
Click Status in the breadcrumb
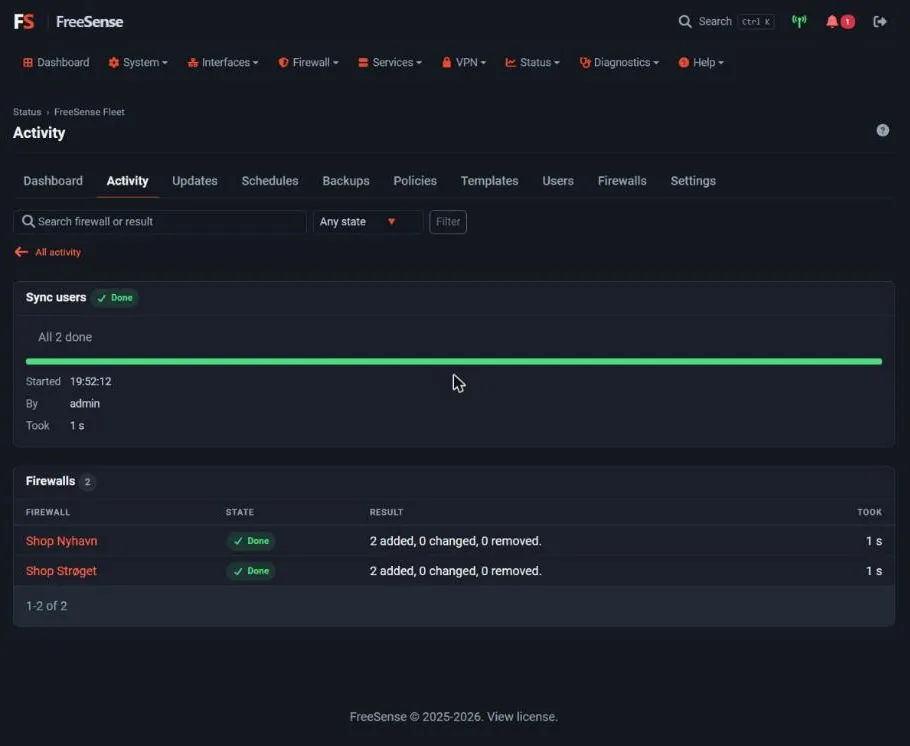[27, 111]
